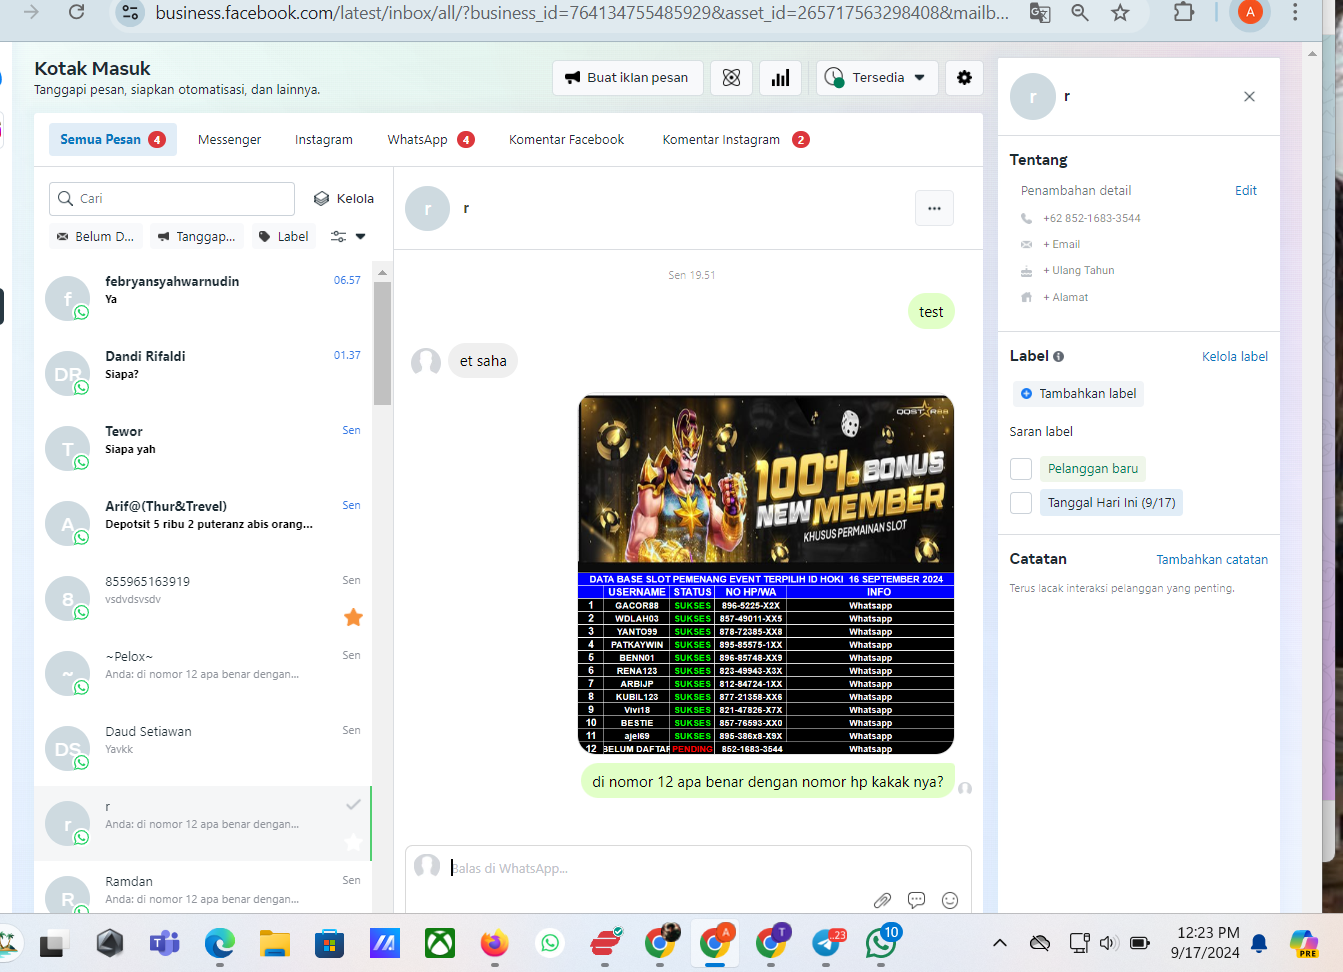Focus the Balas di WhatsApp reply box
1343x972 pixels.
[688, 868]
